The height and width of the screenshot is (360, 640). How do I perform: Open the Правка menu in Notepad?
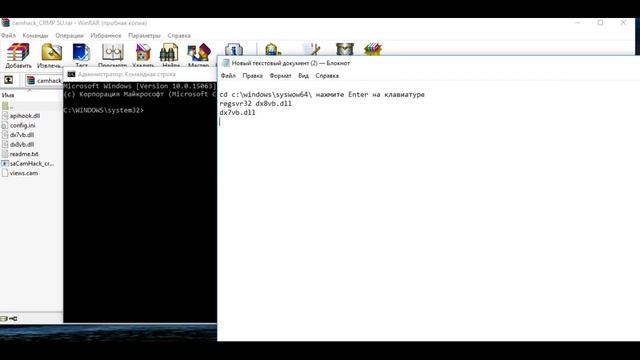(x=252, y=76)
